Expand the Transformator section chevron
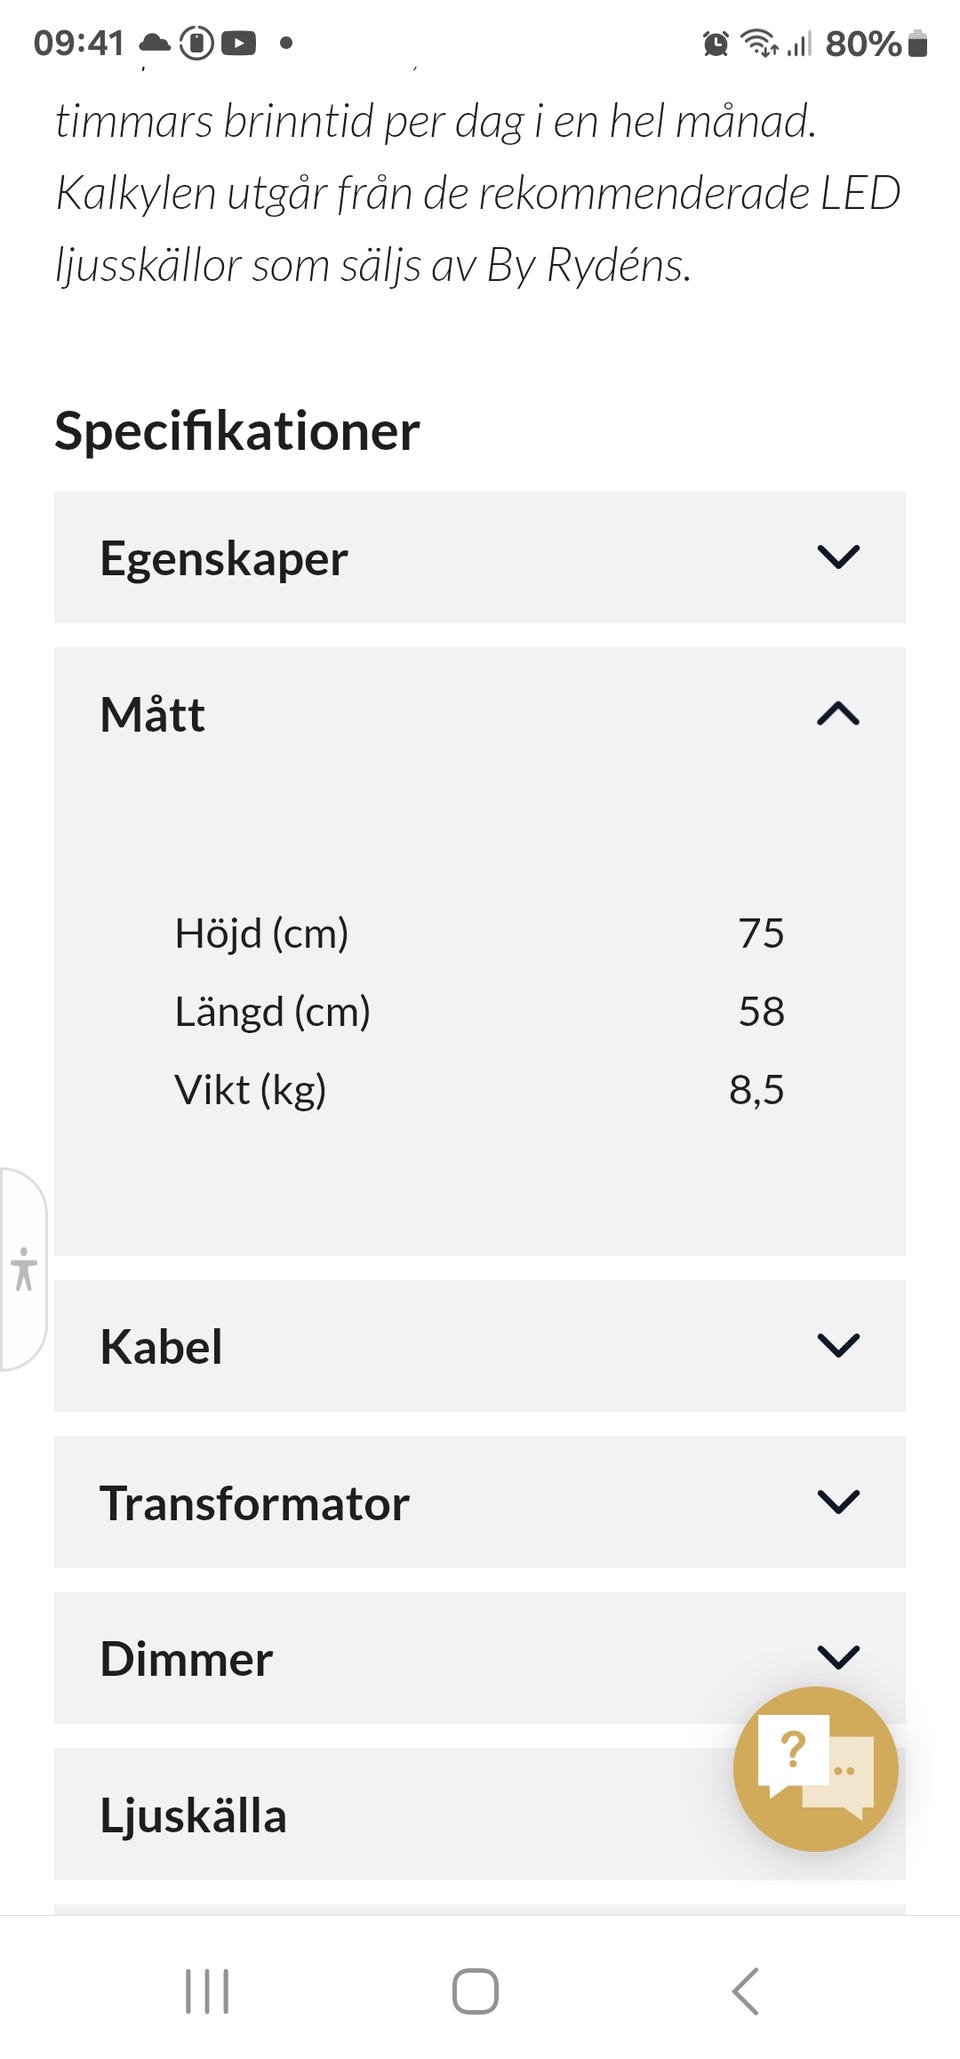Screen dimensions: 960x2059 (838, 1501)
